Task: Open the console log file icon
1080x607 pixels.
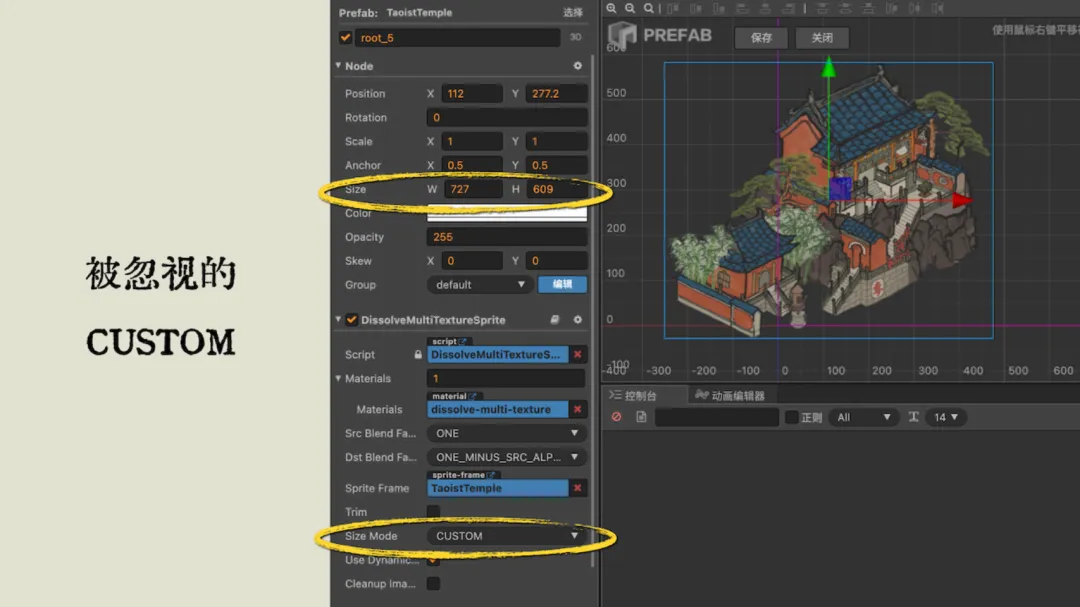Action: tap(641, 417)
